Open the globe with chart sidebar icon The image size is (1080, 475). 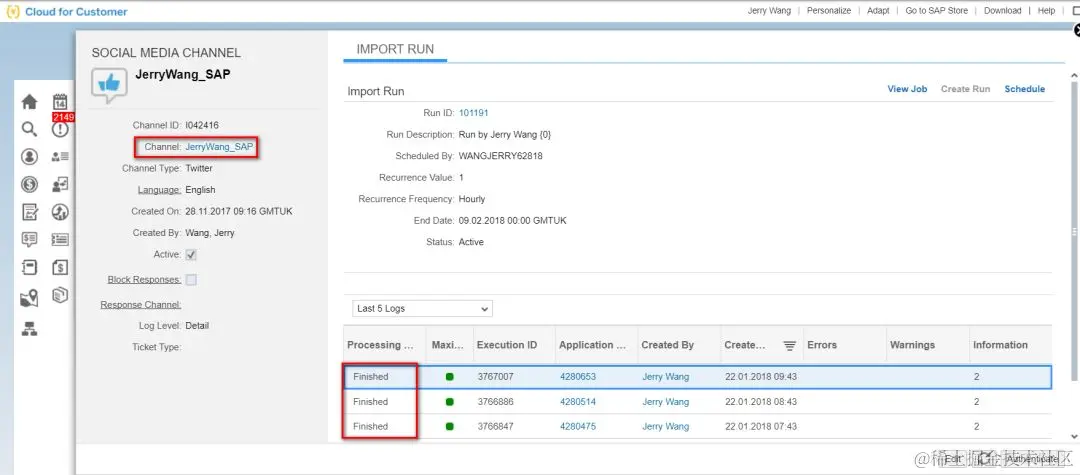60,212
